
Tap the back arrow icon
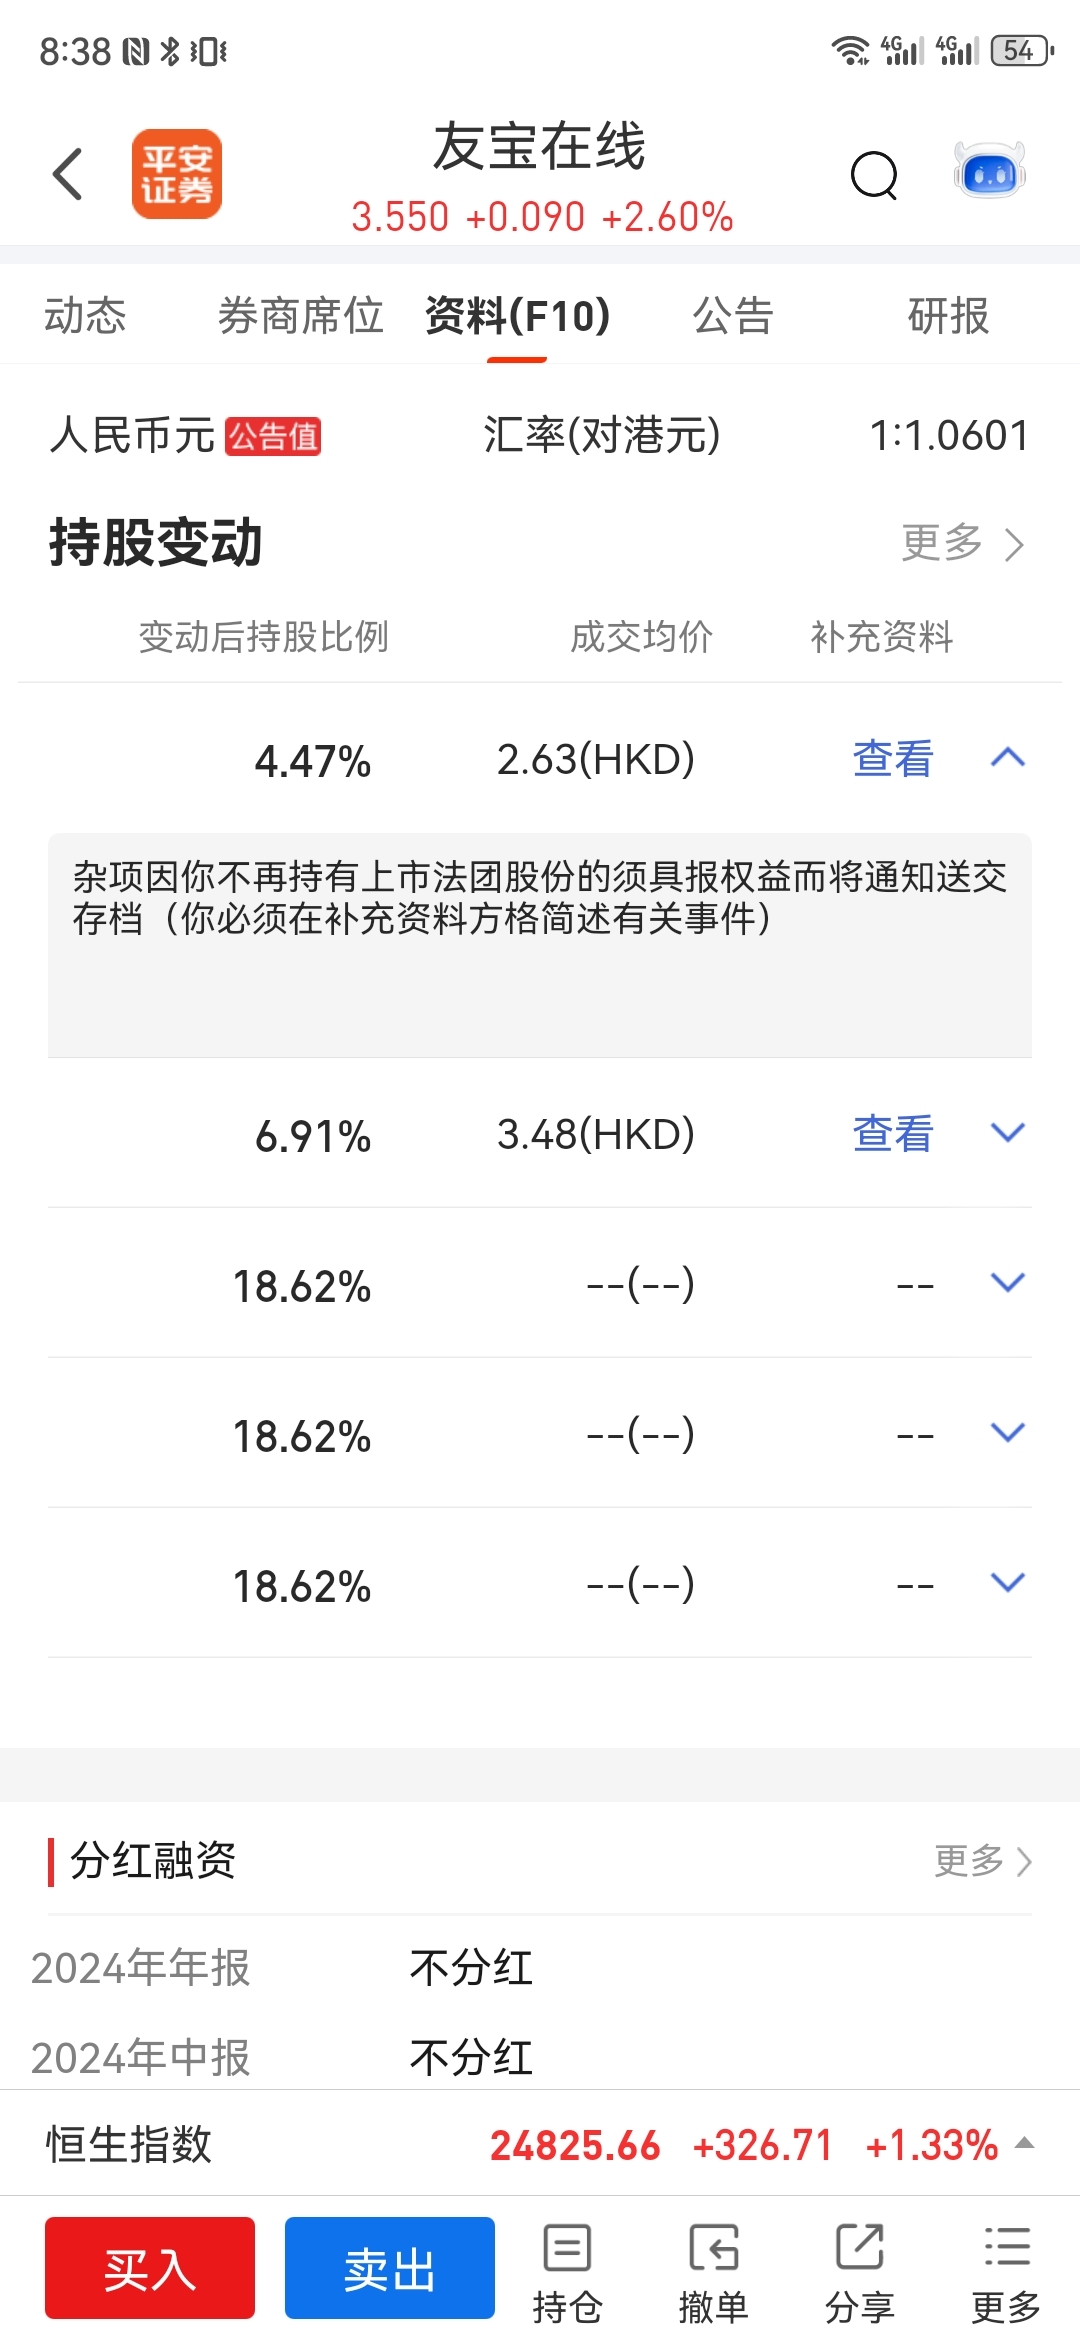tap(67, 174)
